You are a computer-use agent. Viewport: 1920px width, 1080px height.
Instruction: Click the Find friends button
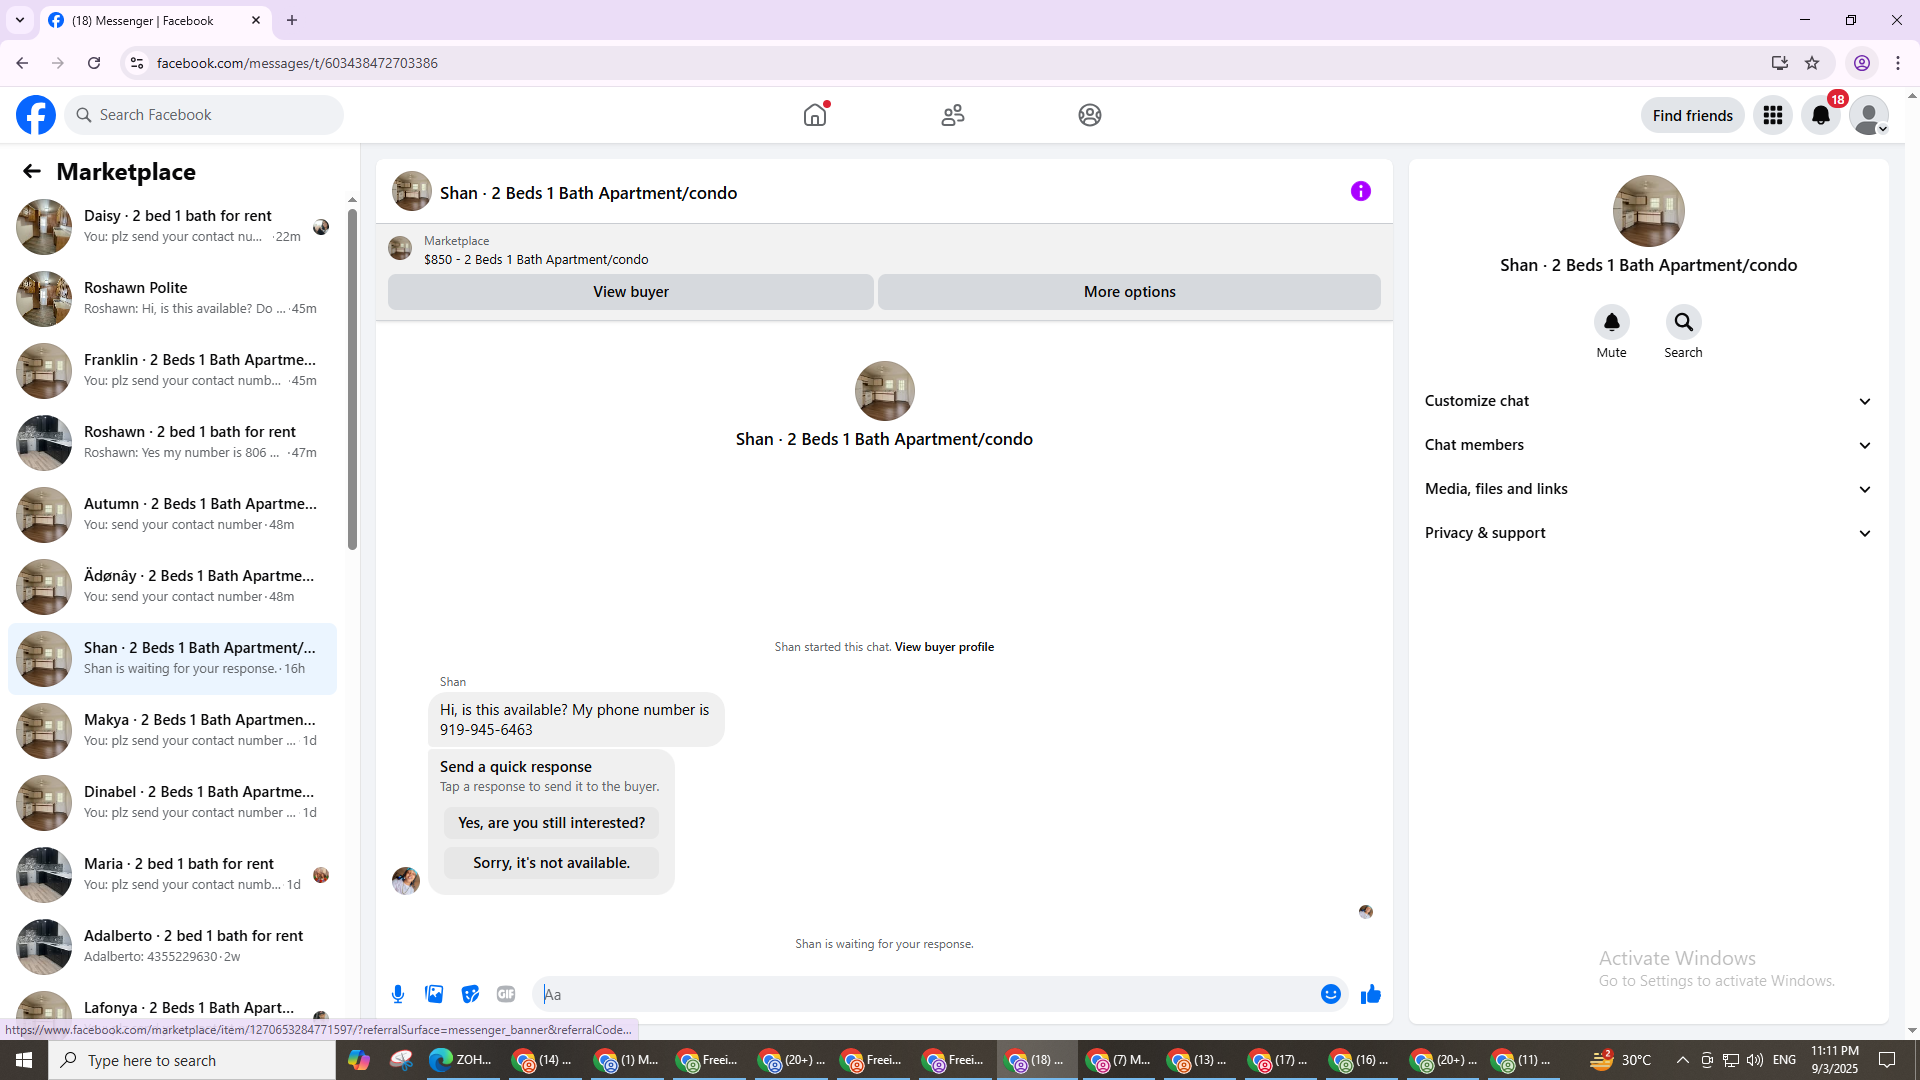coord(1692,115)
